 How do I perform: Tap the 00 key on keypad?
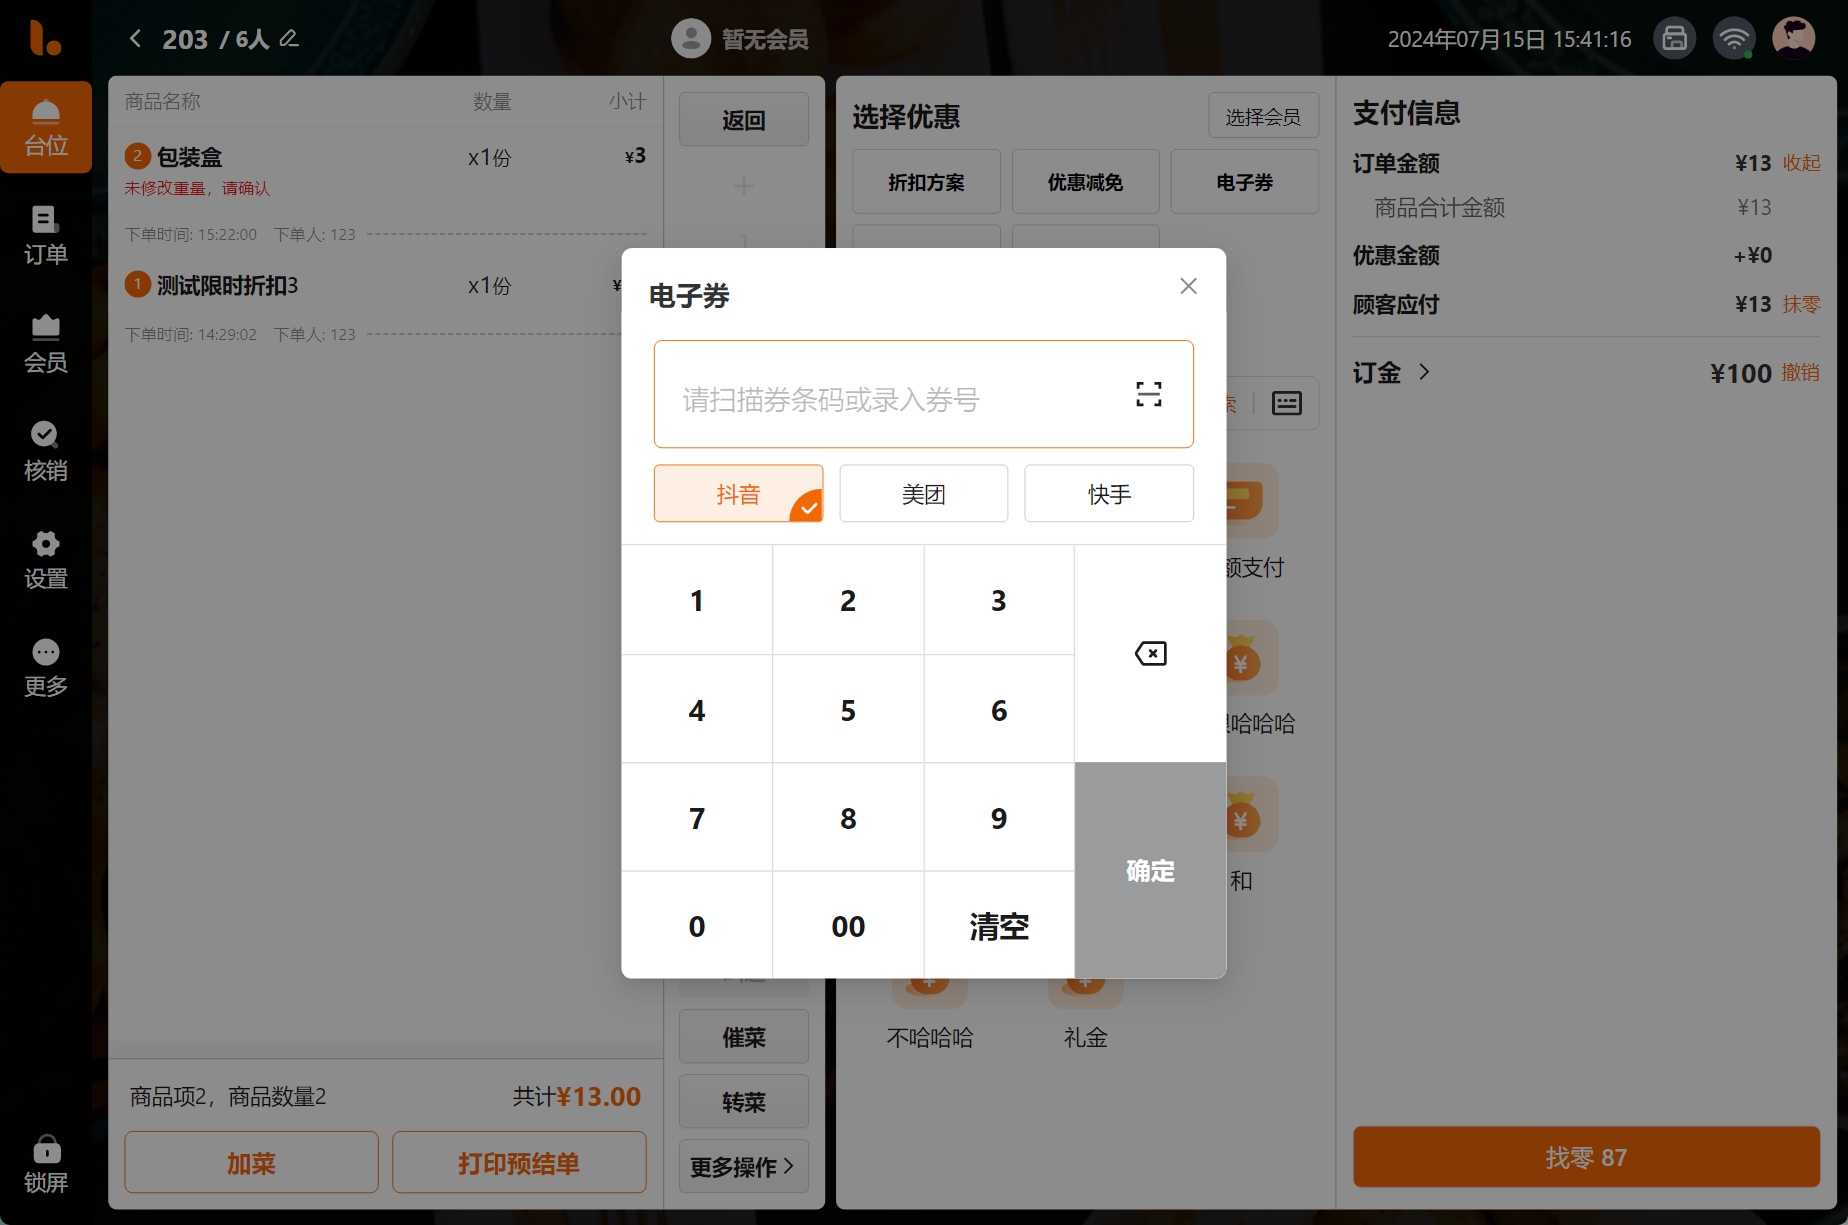point(848,926)
